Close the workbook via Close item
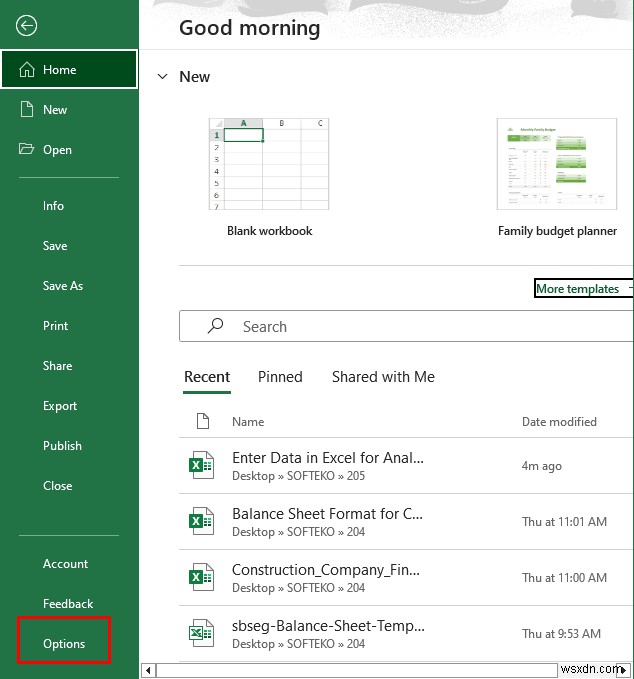Viewport: 634px width, 679px height. pos(58,485)
